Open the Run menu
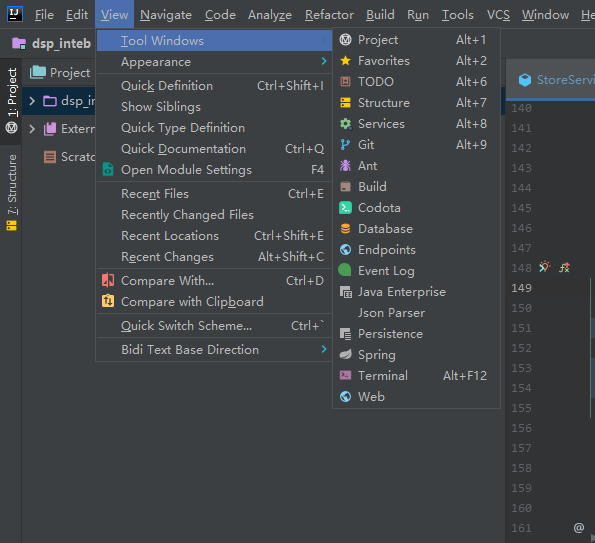Screen dimensions: 595x543 418,15
